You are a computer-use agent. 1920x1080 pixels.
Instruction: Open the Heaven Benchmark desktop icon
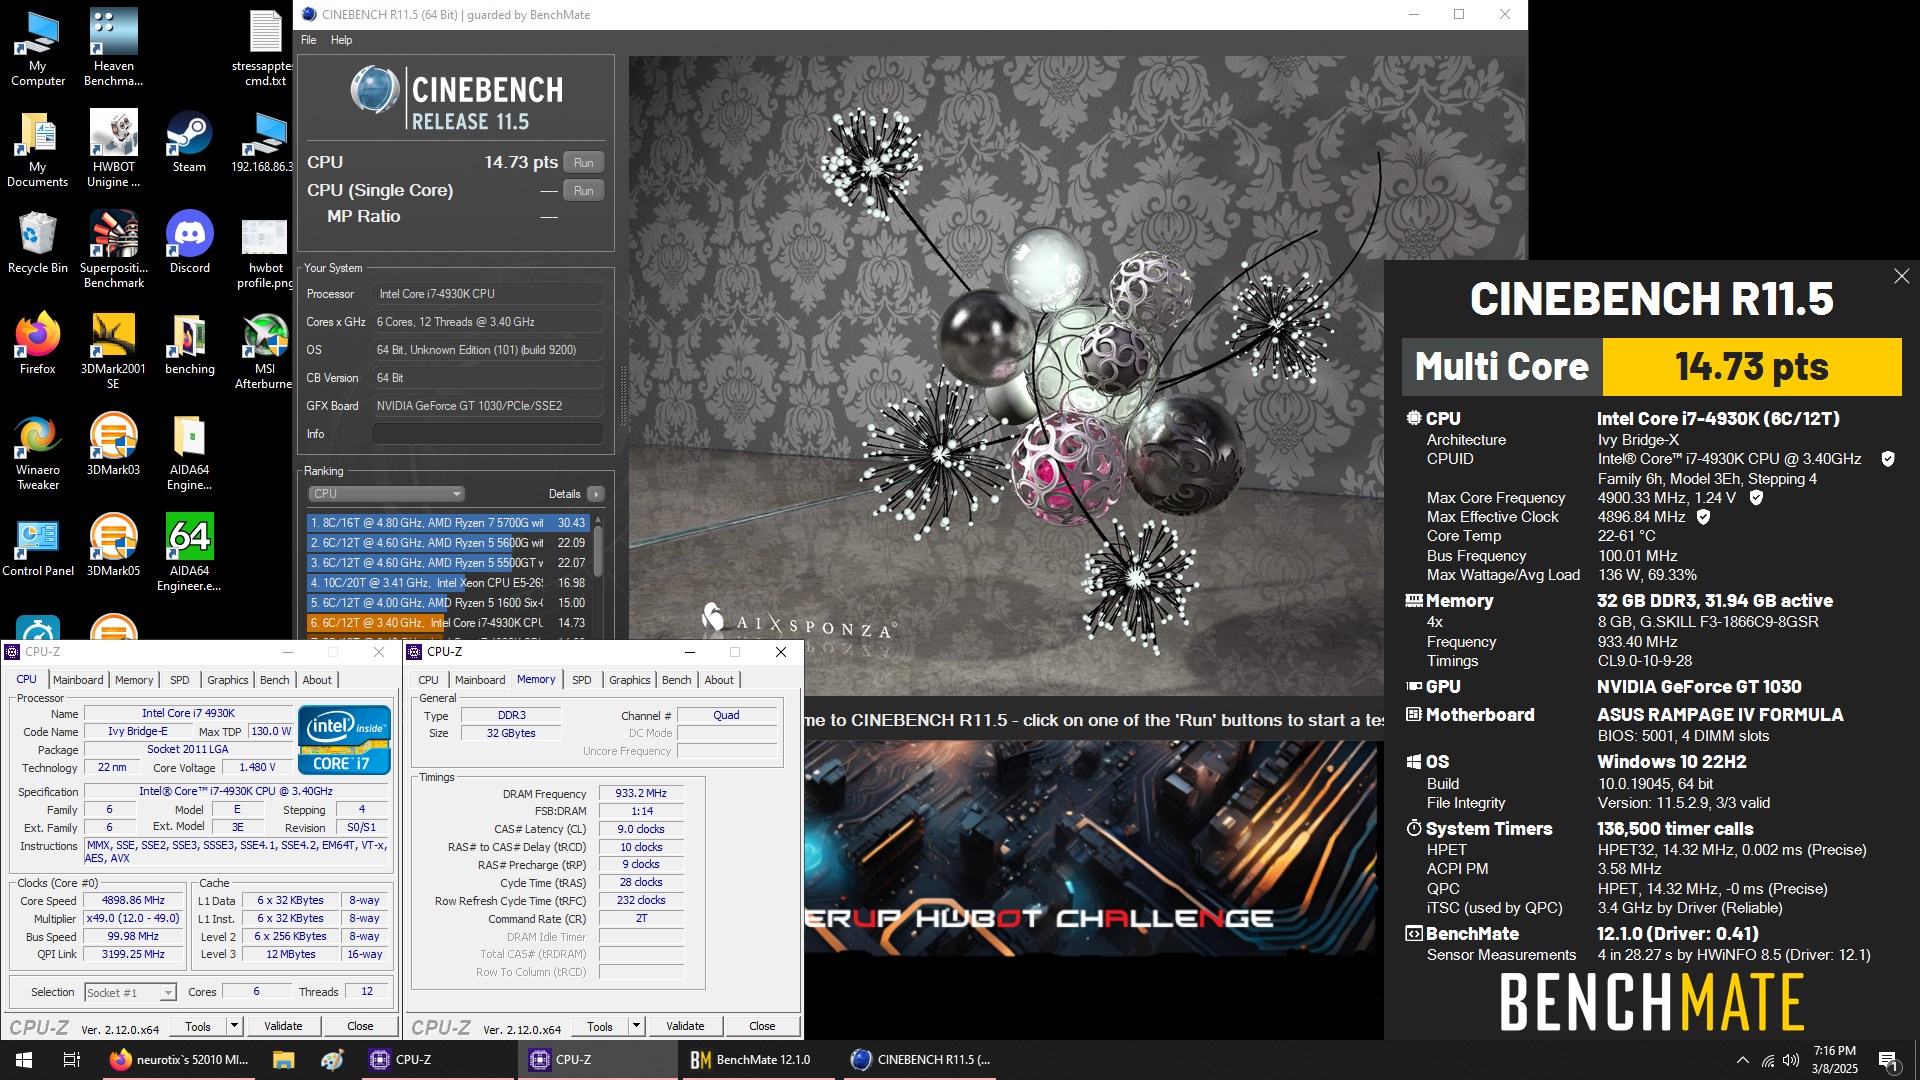(113, 47)
